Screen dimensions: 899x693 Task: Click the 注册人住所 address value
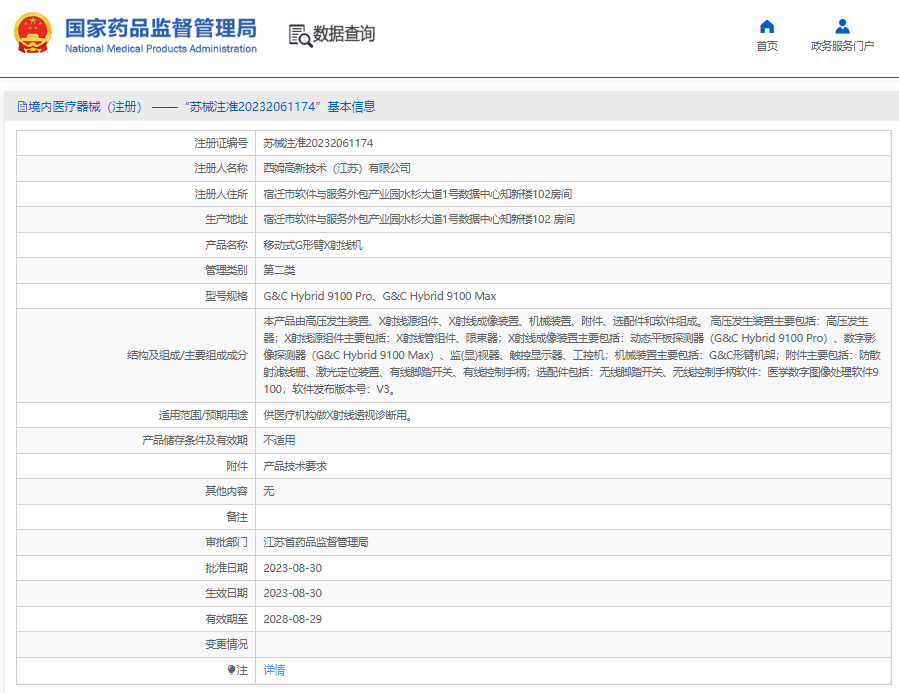(417, 194)
